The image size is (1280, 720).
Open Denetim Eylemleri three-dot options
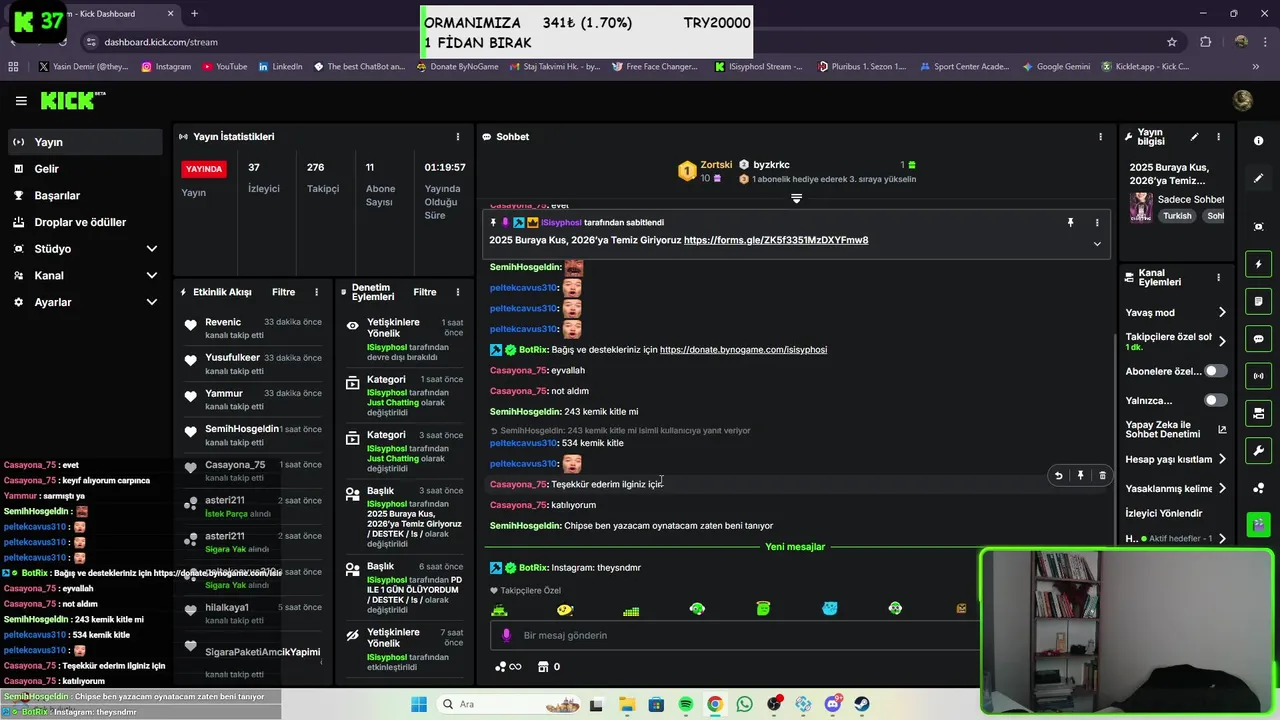[x=458, y=292]
